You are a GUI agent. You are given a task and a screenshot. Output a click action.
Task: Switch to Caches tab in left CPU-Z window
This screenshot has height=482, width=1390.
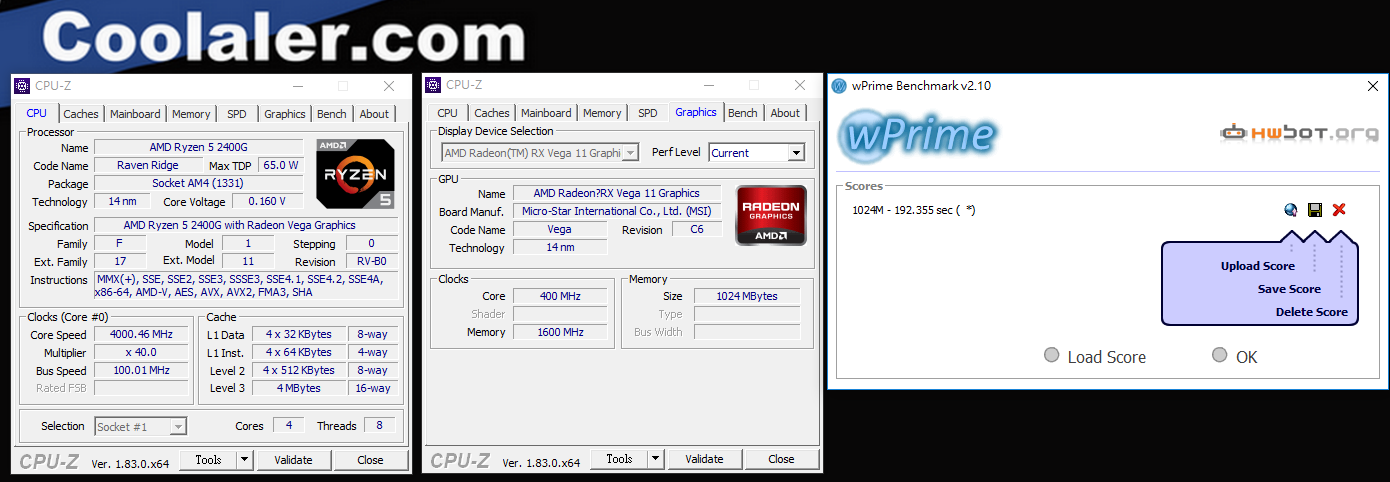[81, 114]
